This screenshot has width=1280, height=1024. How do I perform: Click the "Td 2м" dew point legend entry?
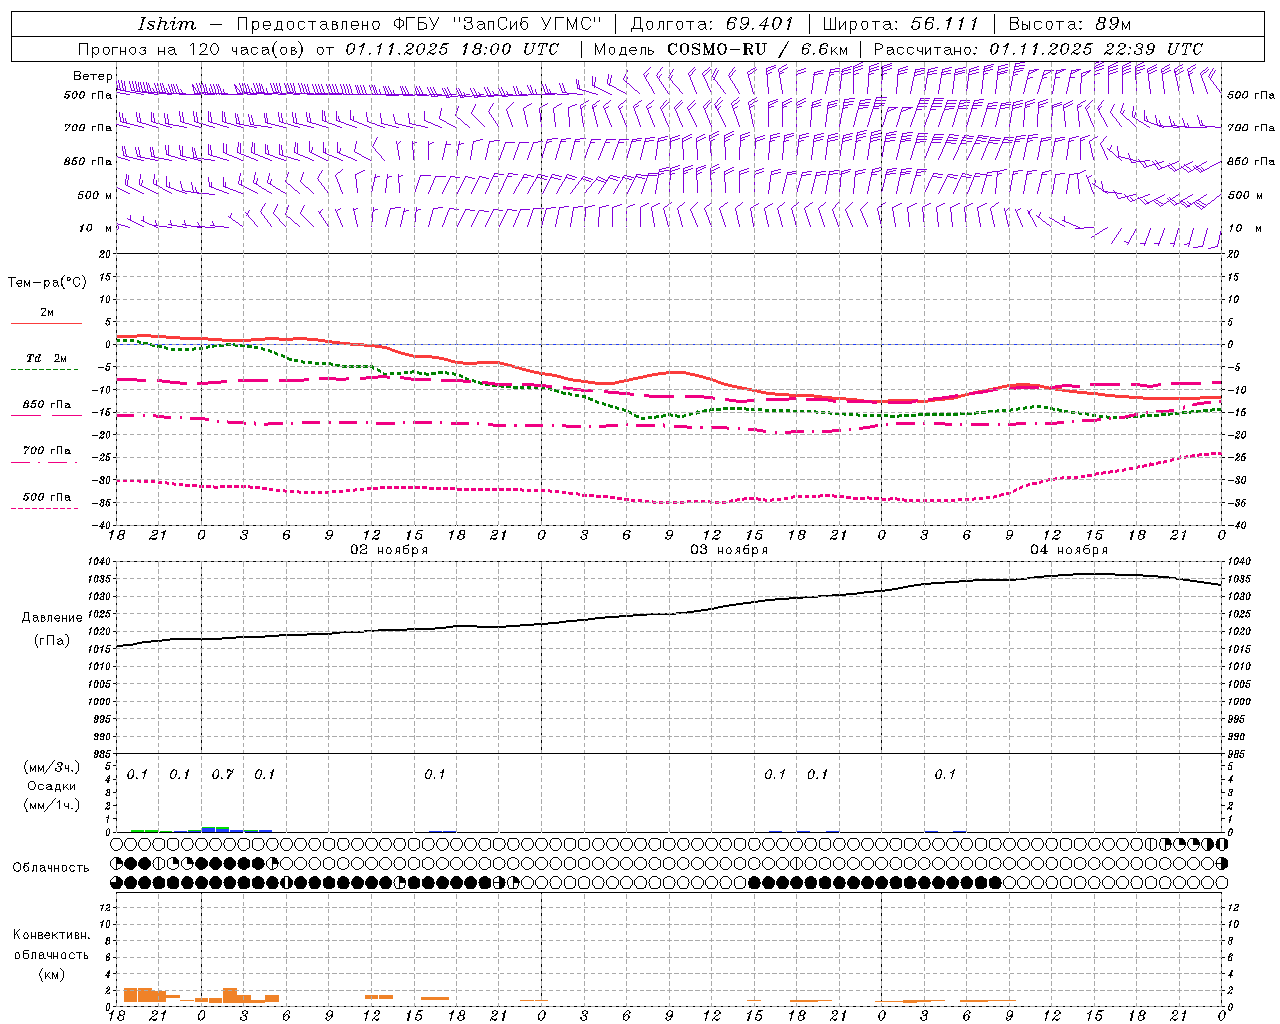click(x=47, y=358)
